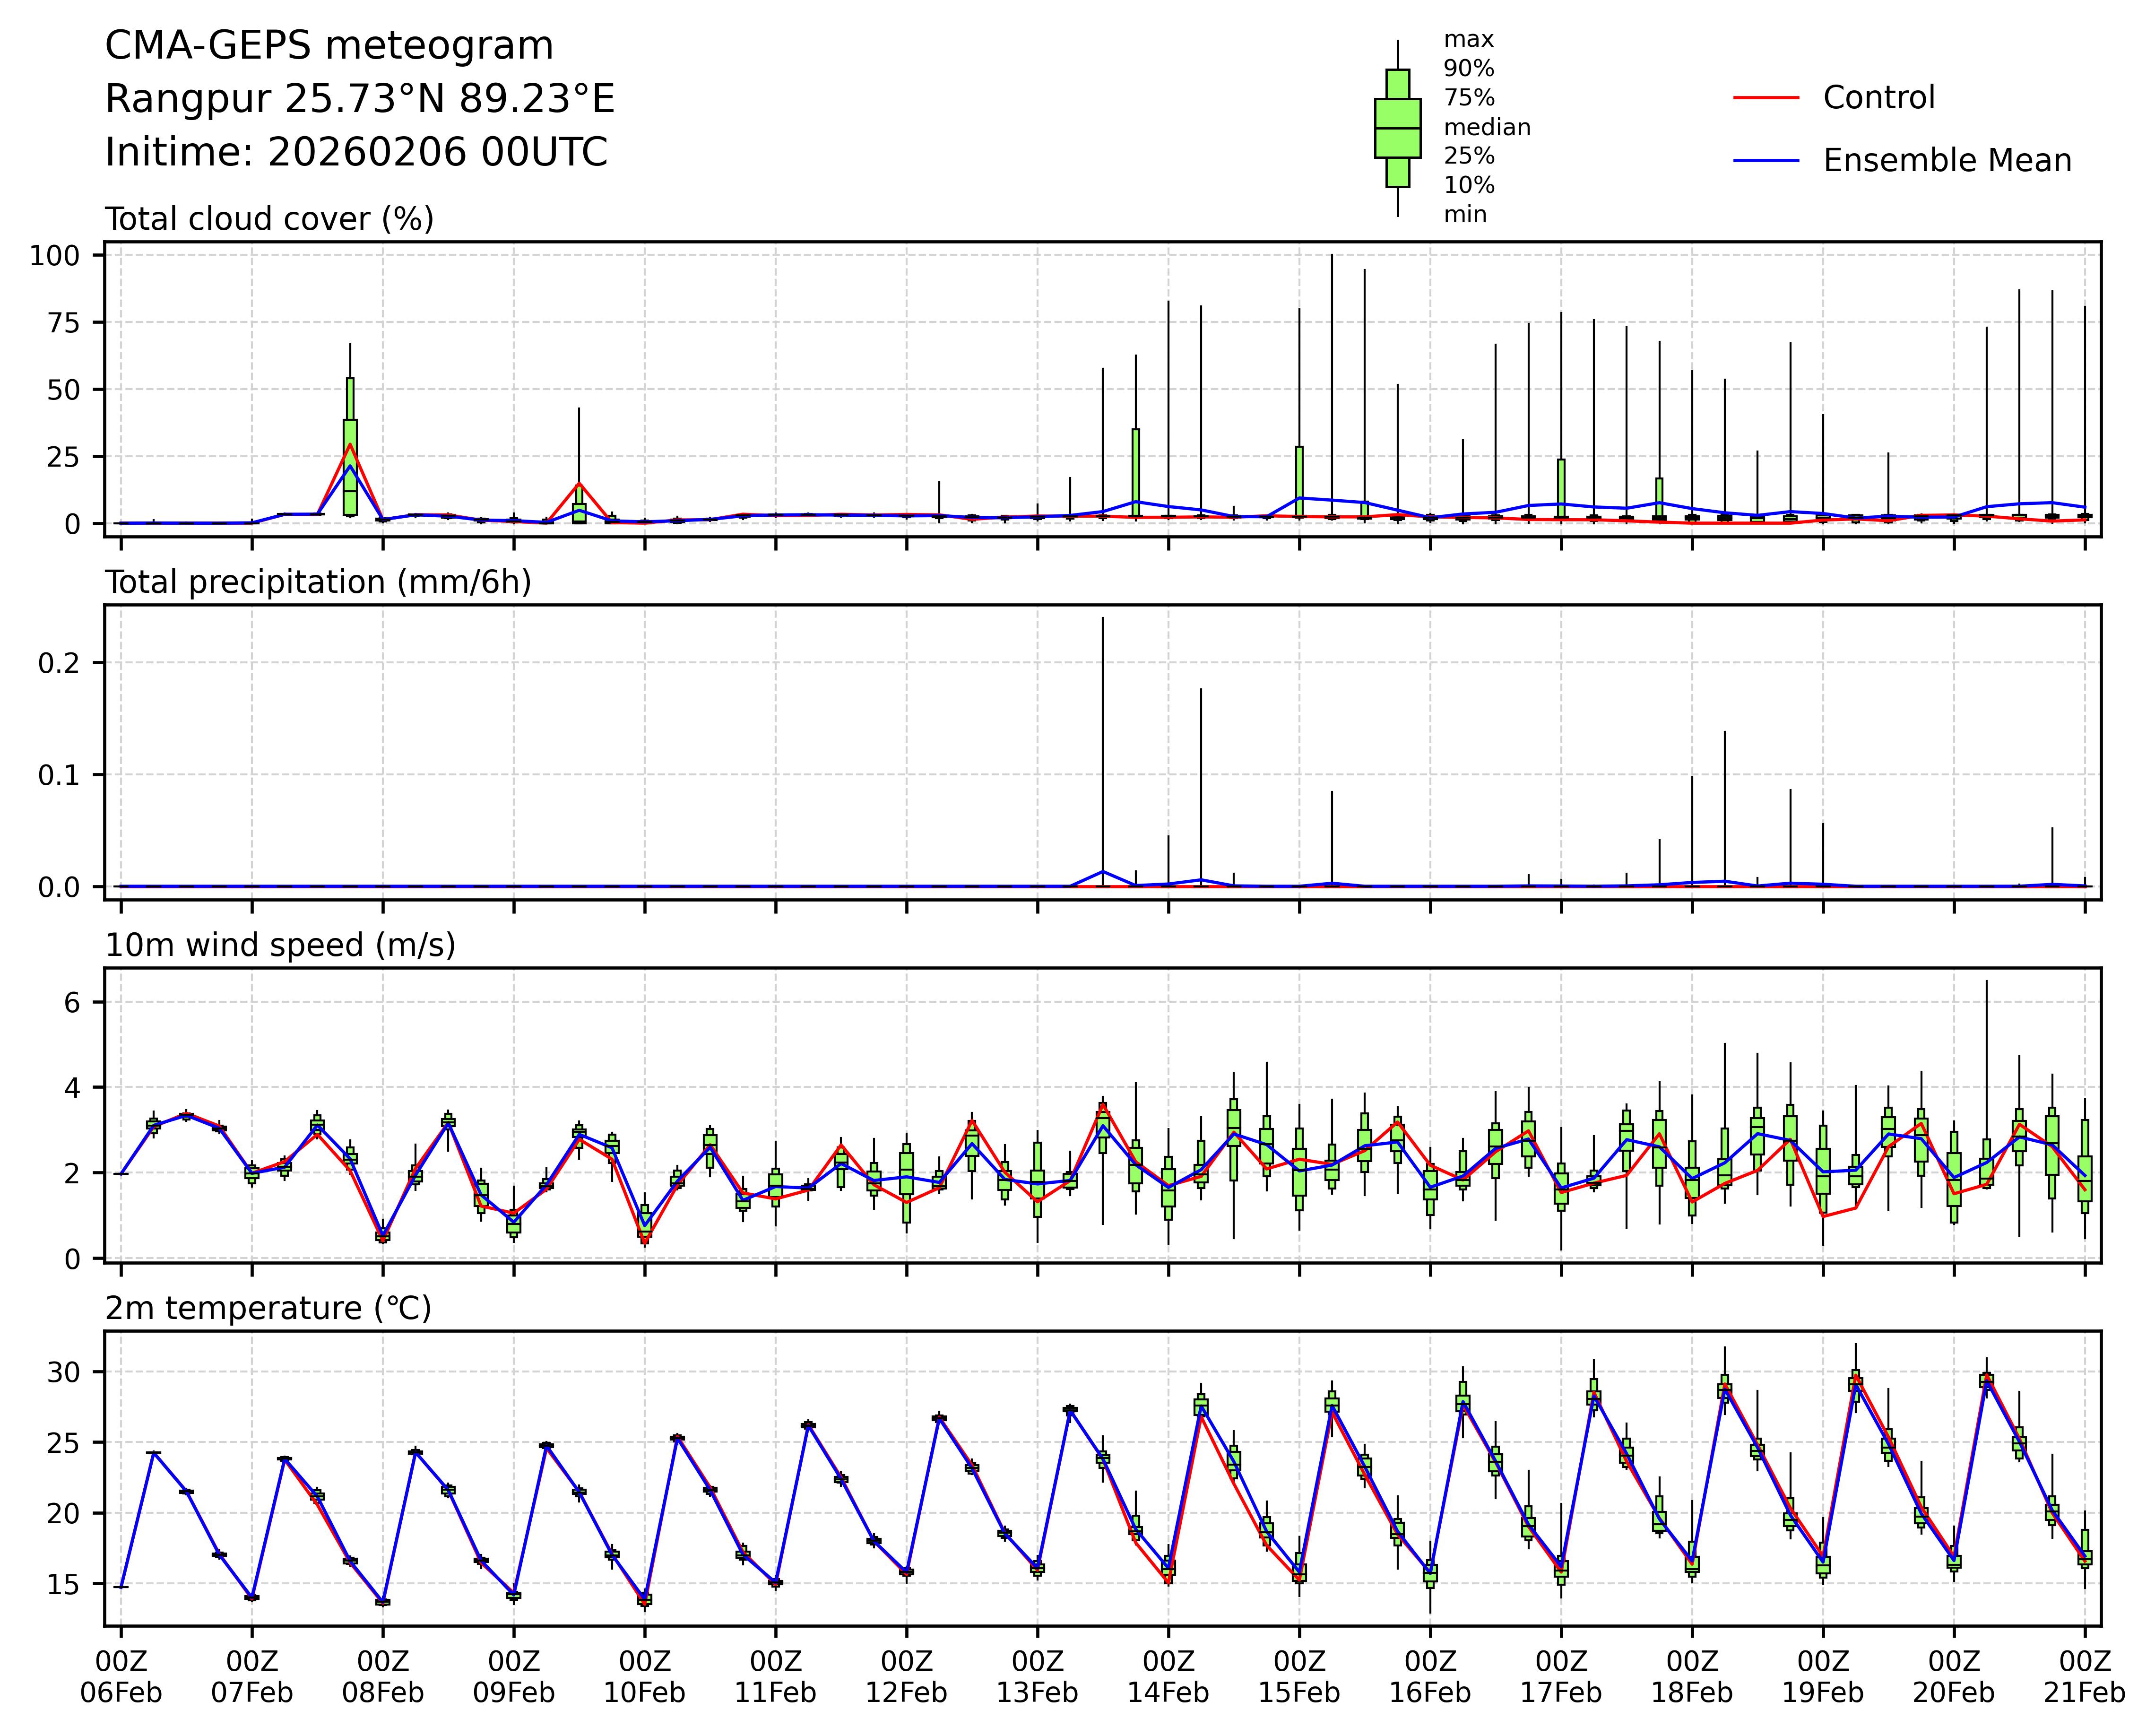Image resolution: width=2155 pixels, height=1736 pixels.
Task: Click the 00Z 06Feb axis label
Action: point(121,1677)
